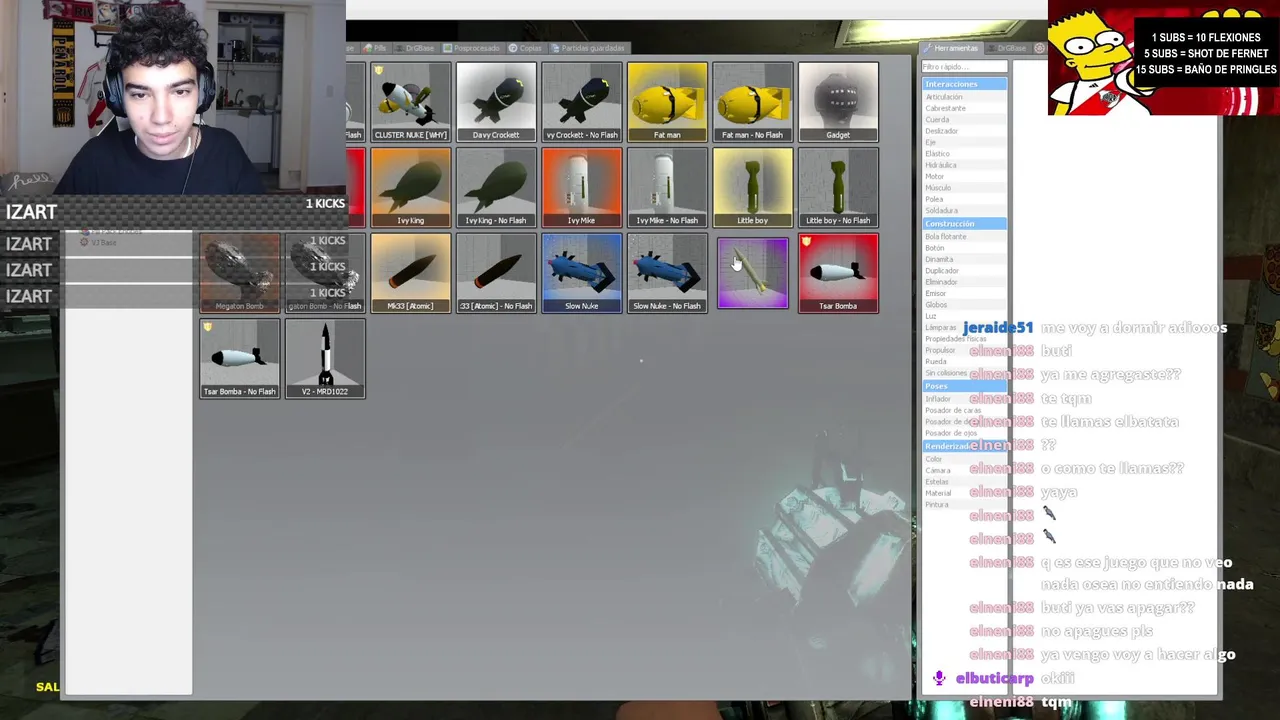Pick the Ivy Mike - No Flash icon
This screenshot has height=720, width=1280.
[667, 188]
